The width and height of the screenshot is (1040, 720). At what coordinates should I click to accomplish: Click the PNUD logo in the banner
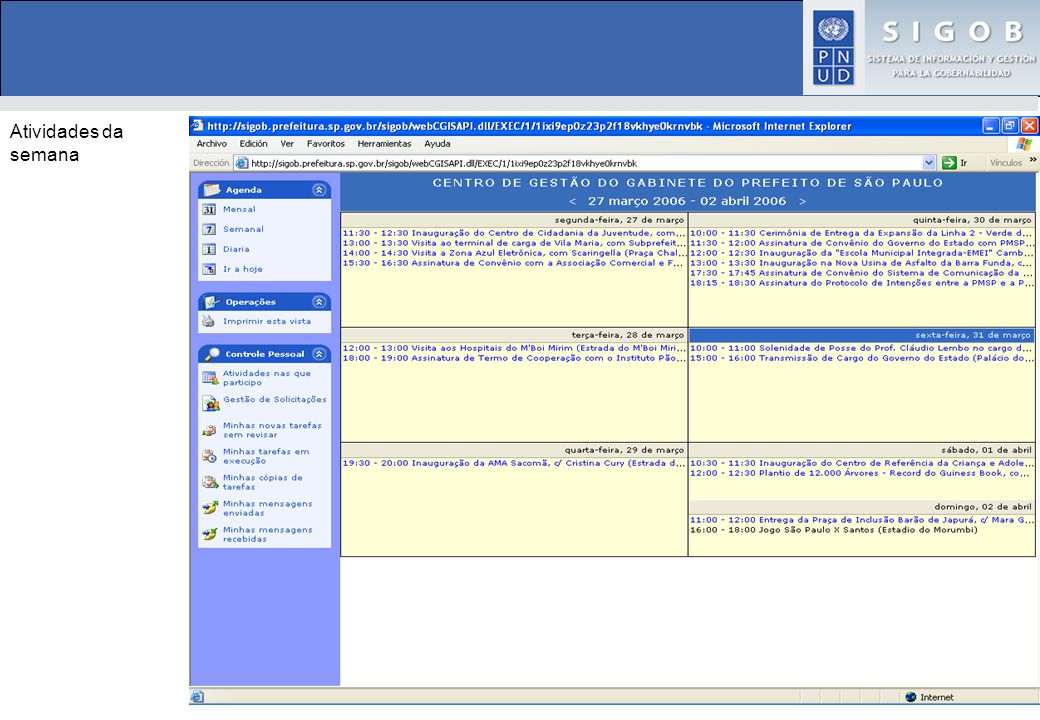[x=833, y=48]
